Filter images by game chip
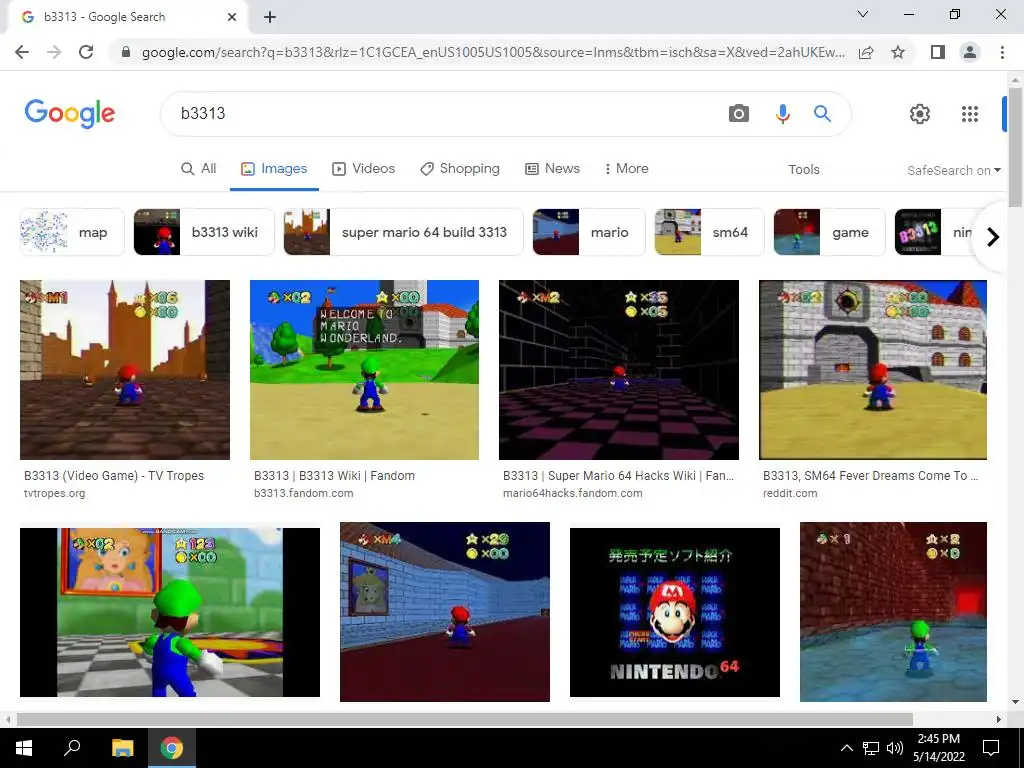1024x768 pixels. click(829, 232)
